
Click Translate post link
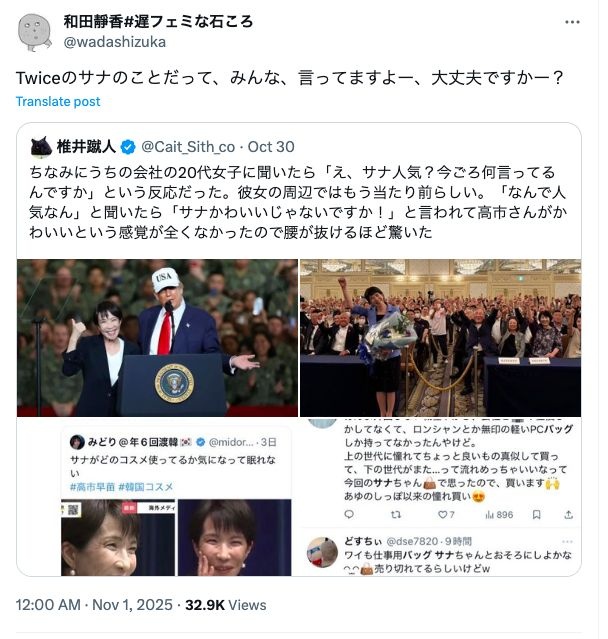[58, 101]
